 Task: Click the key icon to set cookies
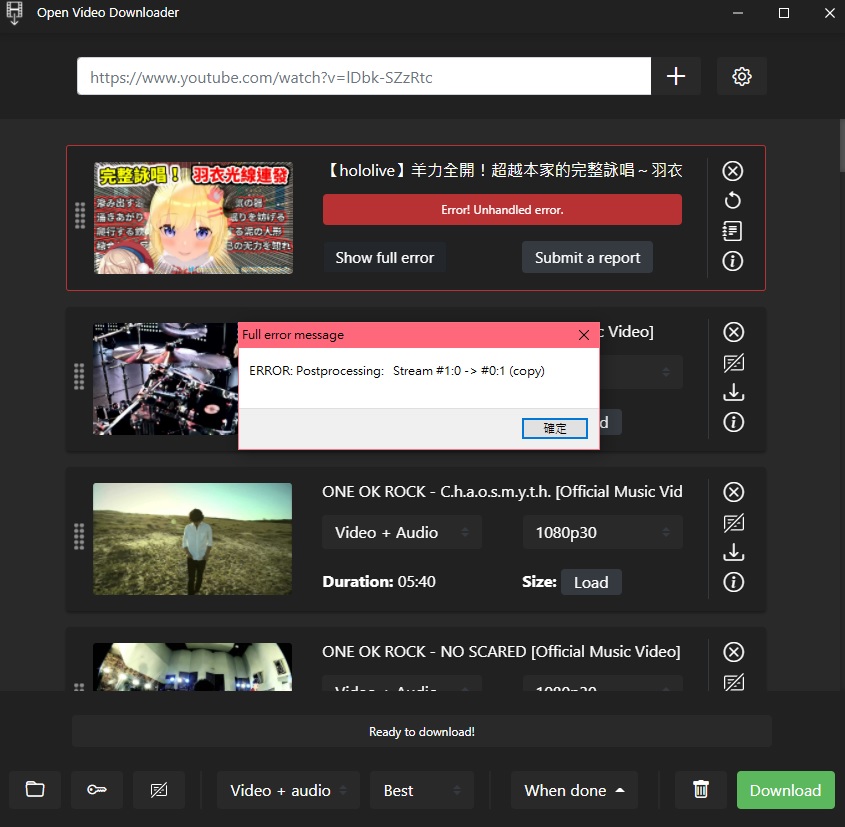[x=96, y=790]
